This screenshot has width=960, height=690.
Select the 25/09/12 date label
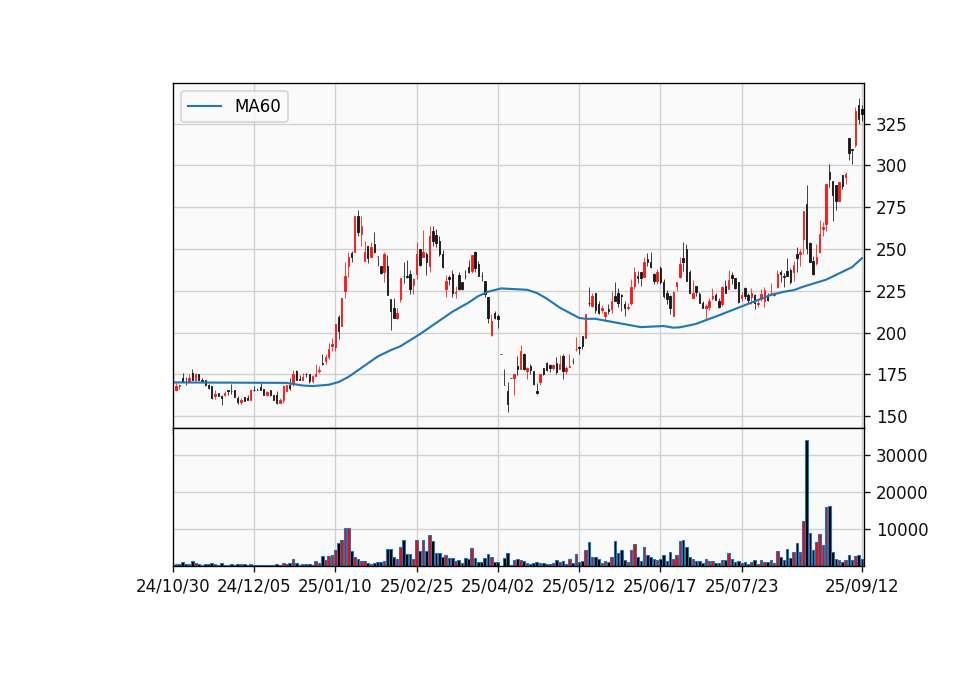coord(861,586)
